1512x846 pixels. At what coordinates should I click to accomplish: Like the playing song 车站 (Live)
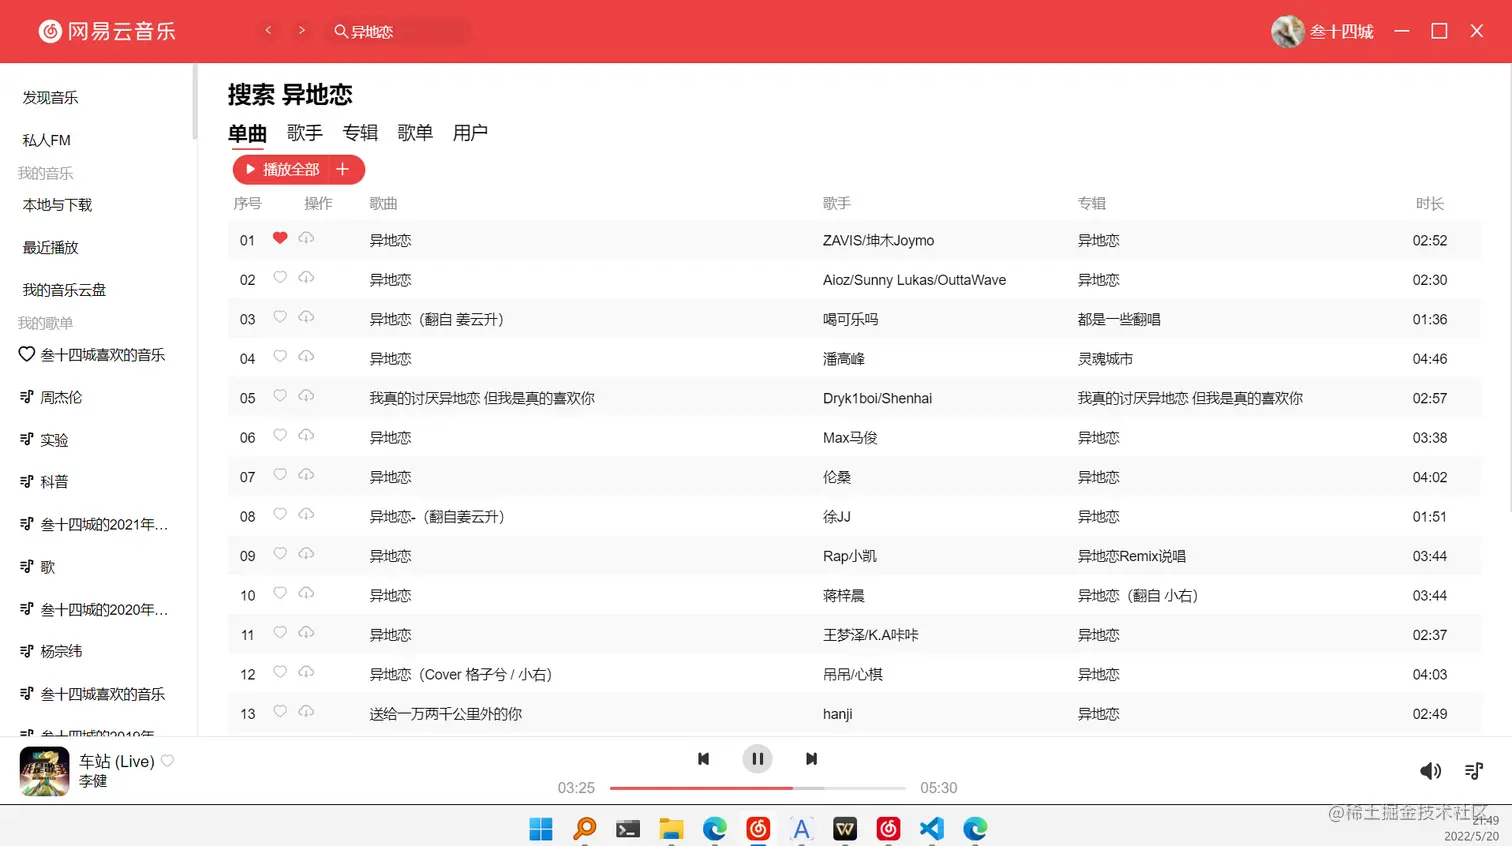pos(168,761)
